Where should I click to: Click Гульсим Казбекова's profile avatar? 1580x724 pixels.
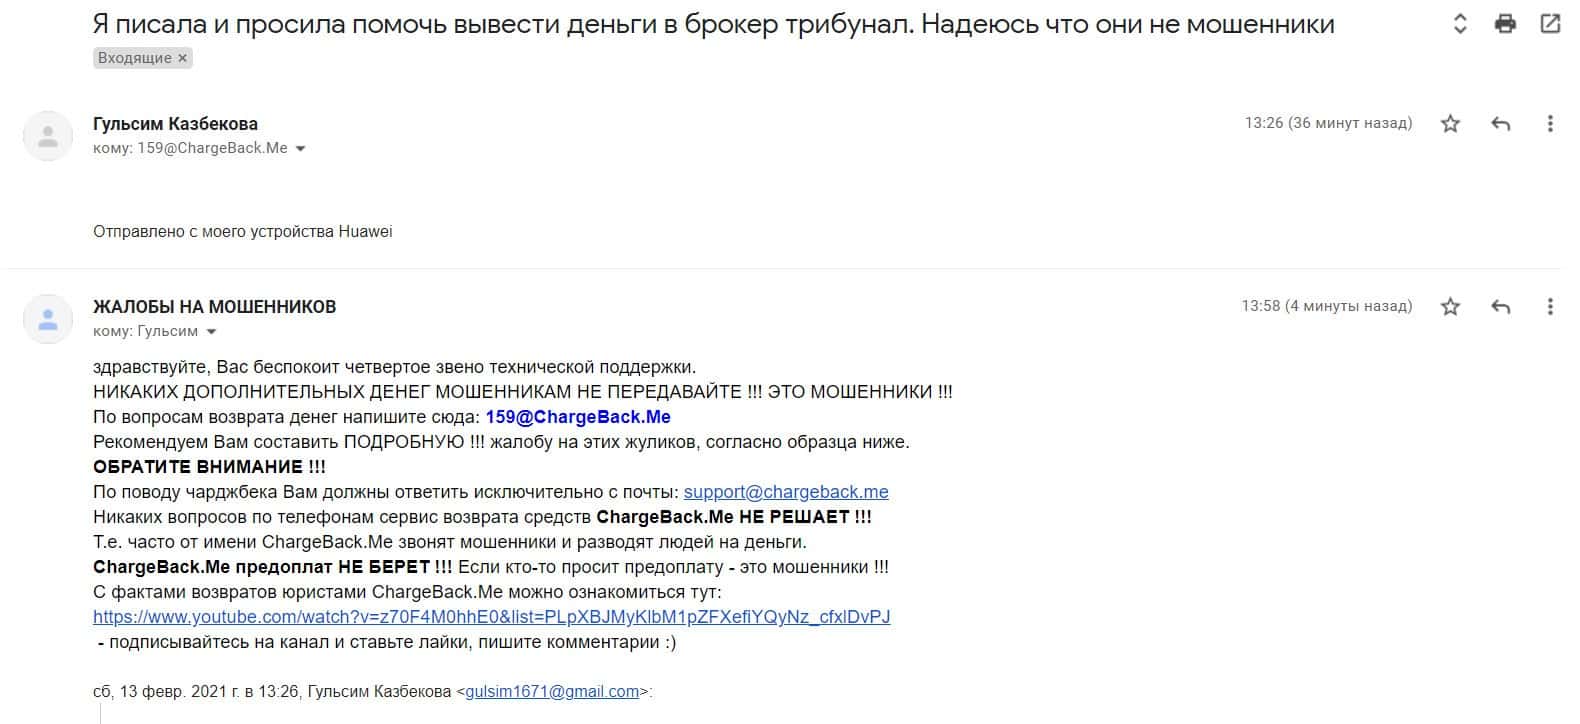pos(48,137)
